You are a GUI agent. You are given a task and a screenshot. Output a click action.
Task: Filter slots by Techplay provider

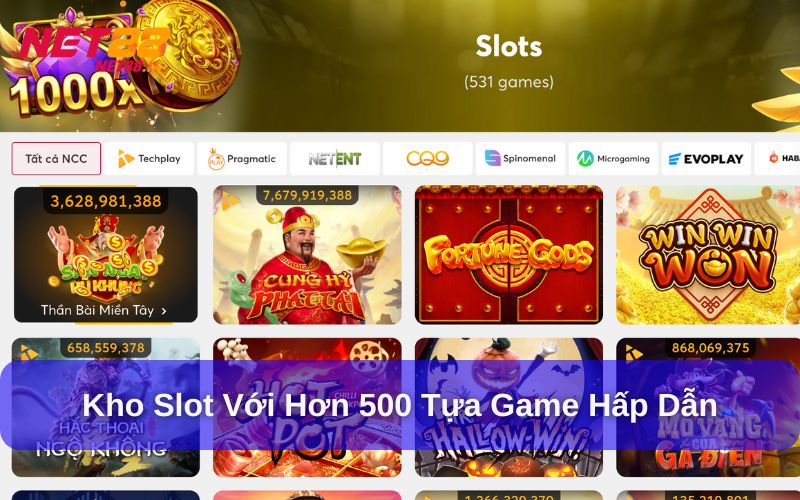(149, 159)
